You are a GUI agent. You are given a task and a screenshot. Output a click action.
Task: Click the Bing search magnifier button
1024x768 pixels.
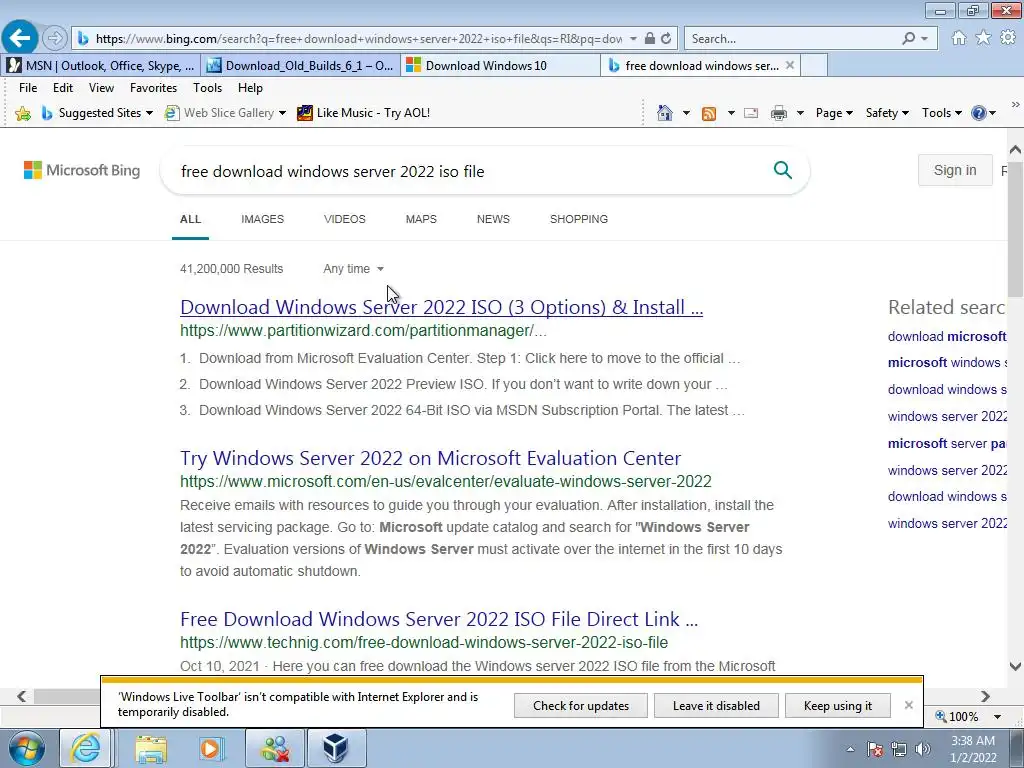coord(782,170)
